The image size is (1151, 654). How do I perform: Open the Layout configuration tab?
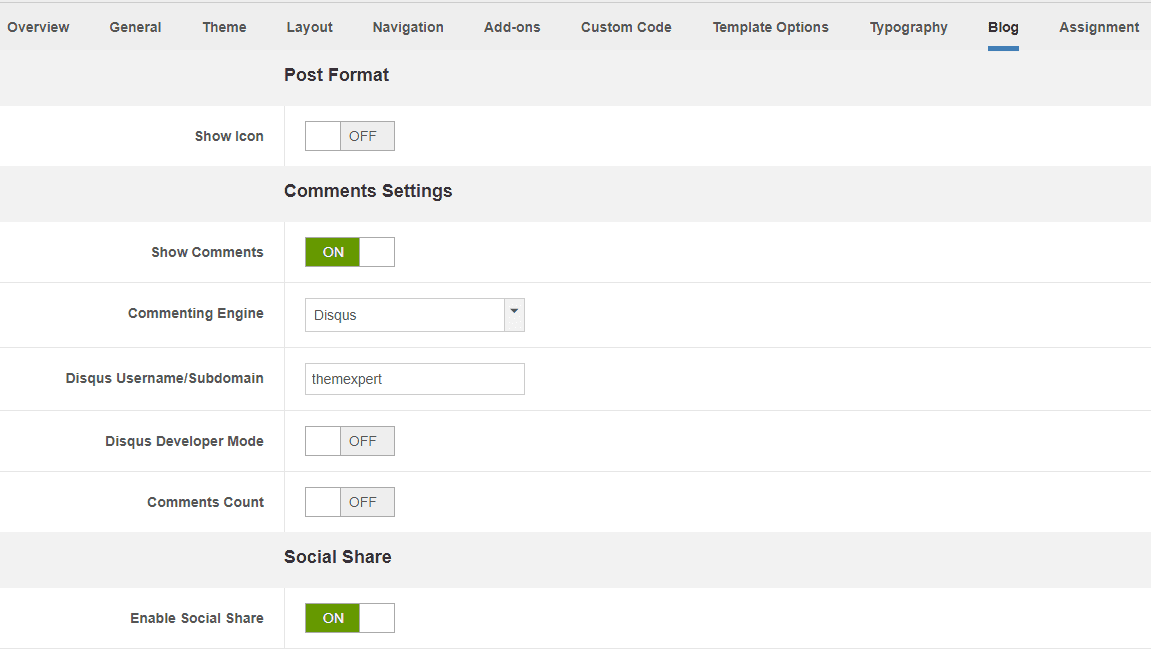point(309,27)
